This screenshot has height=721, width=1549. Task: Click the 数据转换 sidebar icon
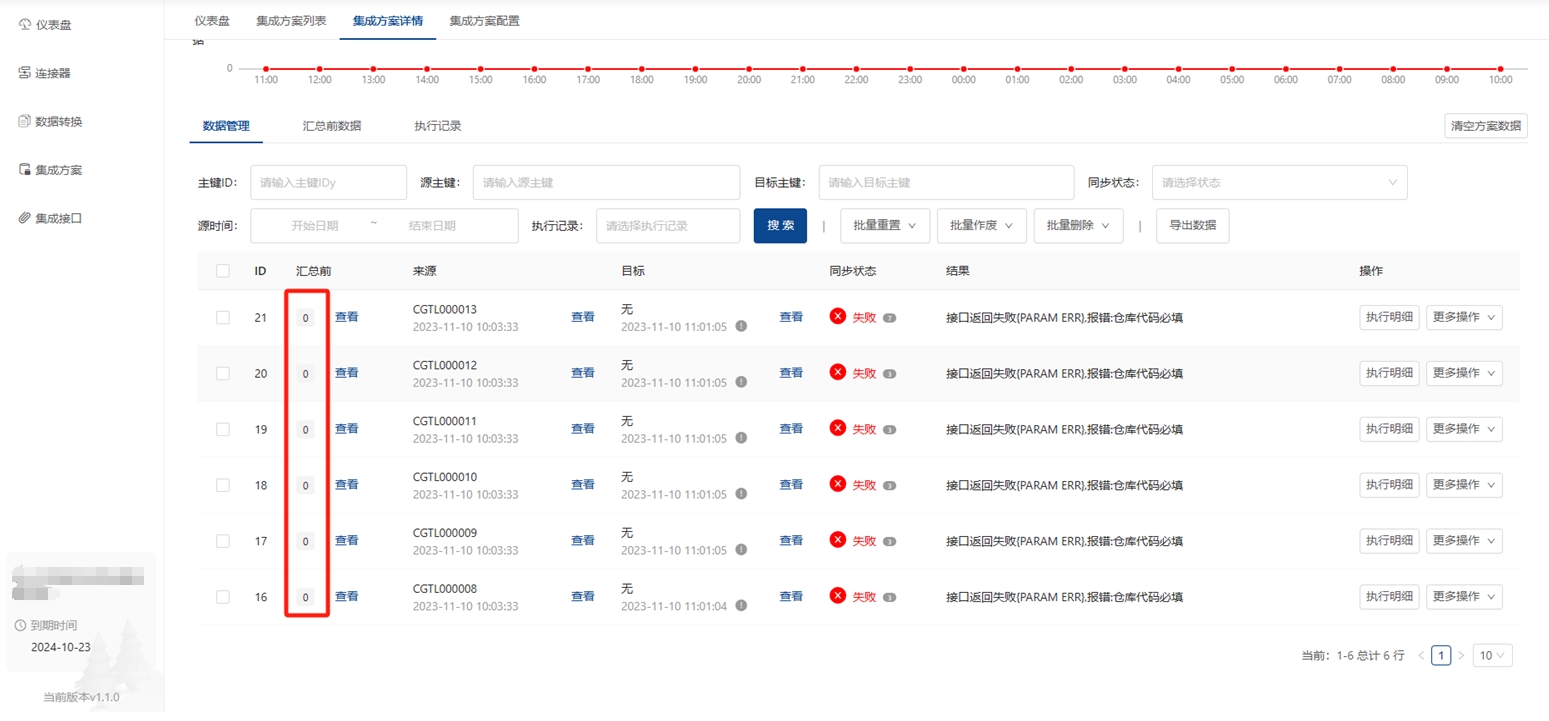tap(25, 121)
